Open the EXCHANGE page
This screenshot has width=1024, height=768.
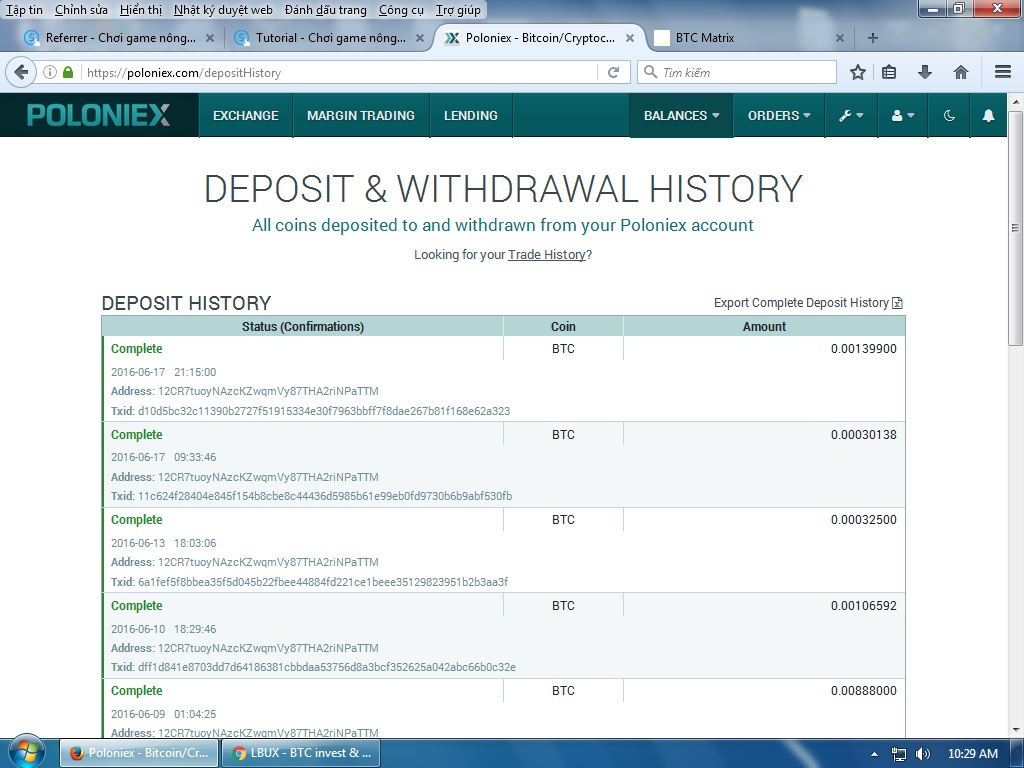pyautogui.click(x=246, y=116)
